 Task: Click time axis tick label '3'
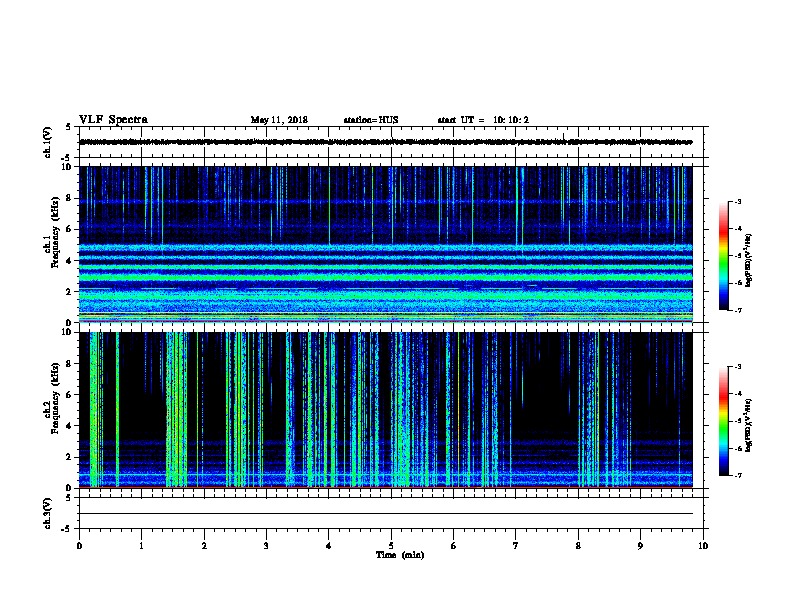pyautogui.click(x=266, y=546)
